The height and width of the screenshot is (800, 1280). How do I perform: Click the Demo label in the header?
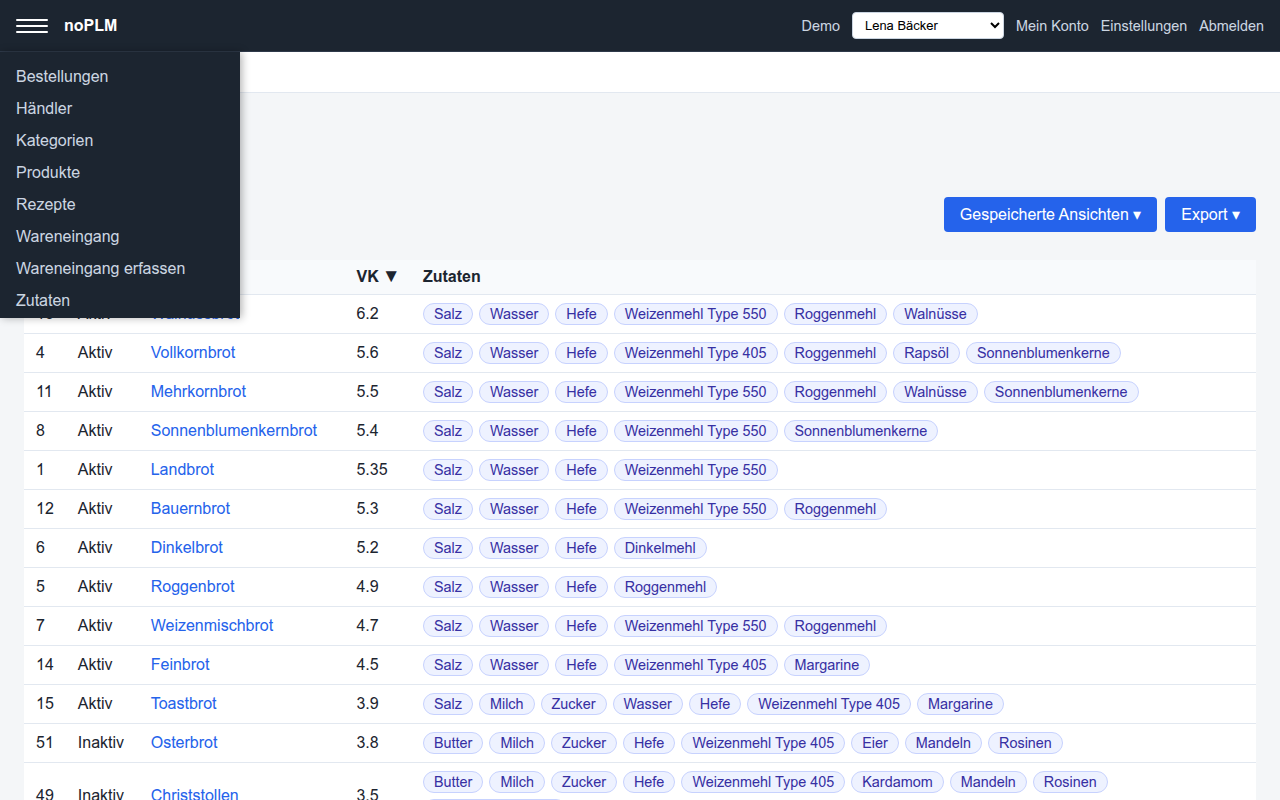[821, 26]
